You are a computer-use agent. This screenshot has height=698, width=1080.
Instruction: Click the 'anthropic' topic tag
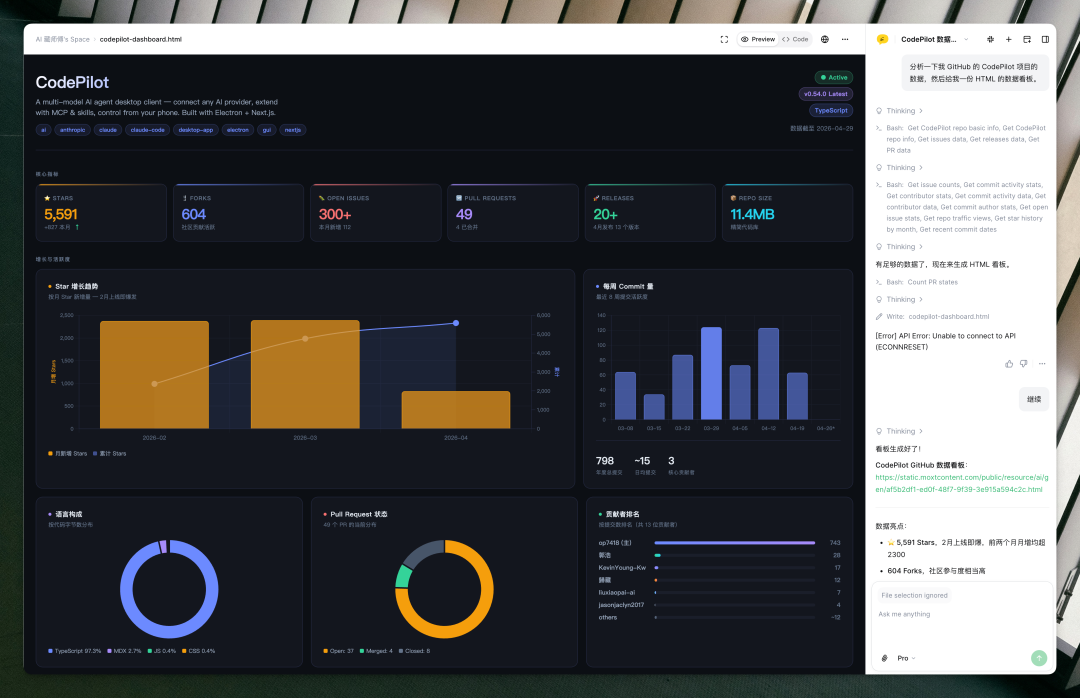click(x=72, y=130)
